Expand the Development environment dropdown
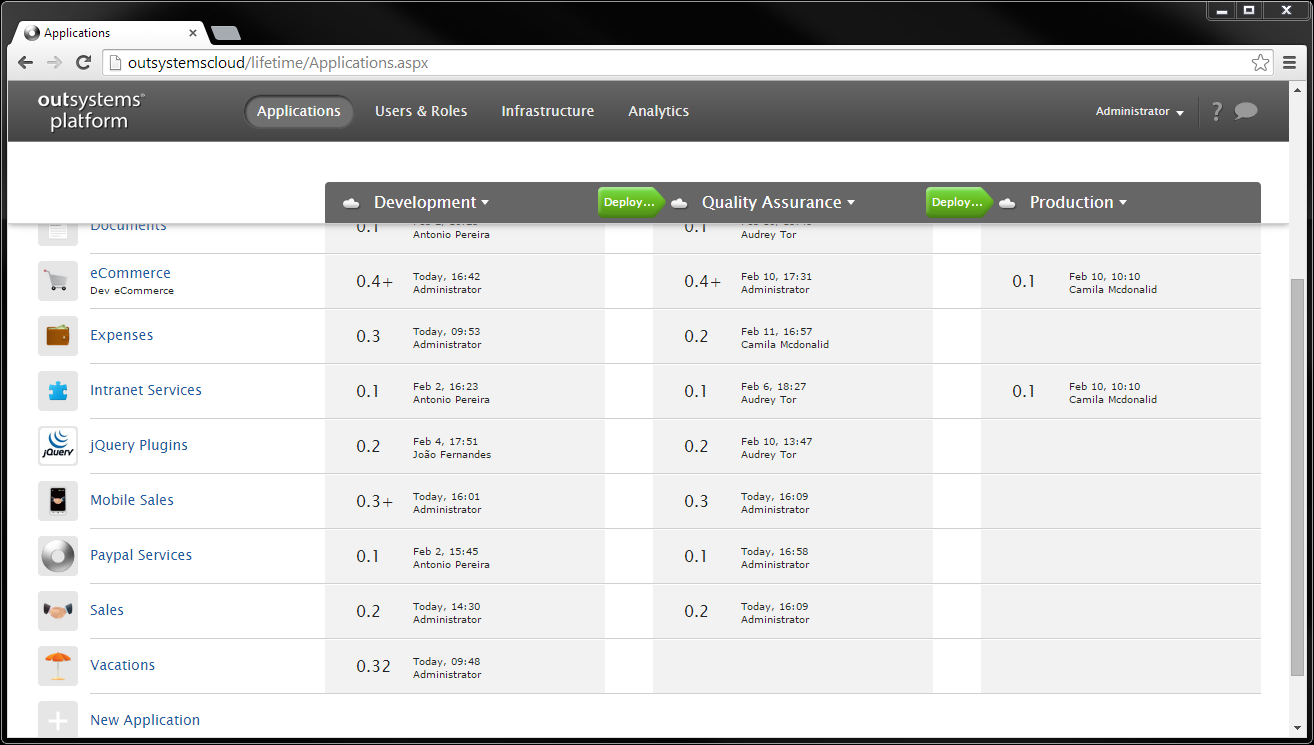 431,202
